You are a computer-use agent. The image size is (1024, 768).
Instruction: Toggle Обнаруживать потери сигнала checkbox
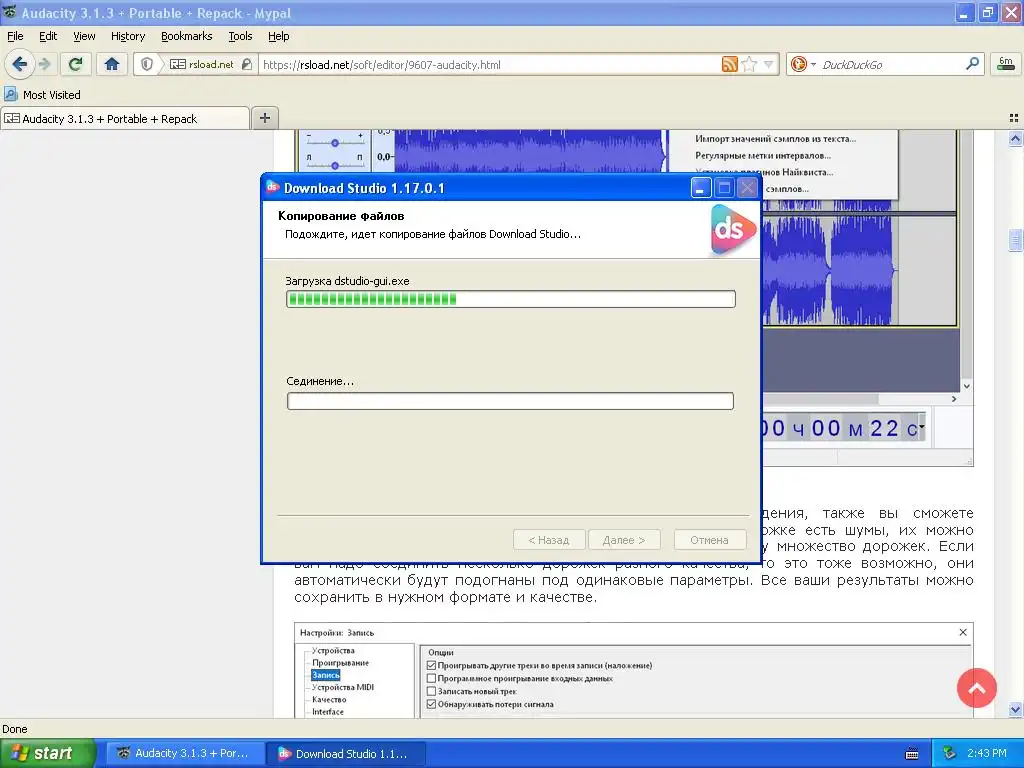[431, 704]
